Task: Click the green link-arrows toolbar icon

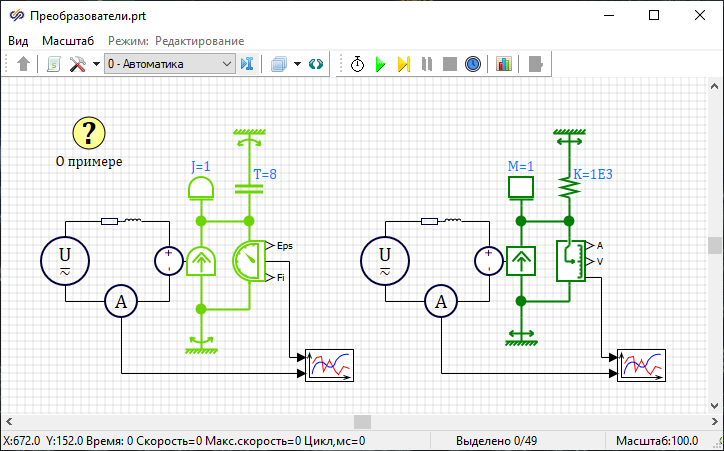Action: tap(316, 64)
